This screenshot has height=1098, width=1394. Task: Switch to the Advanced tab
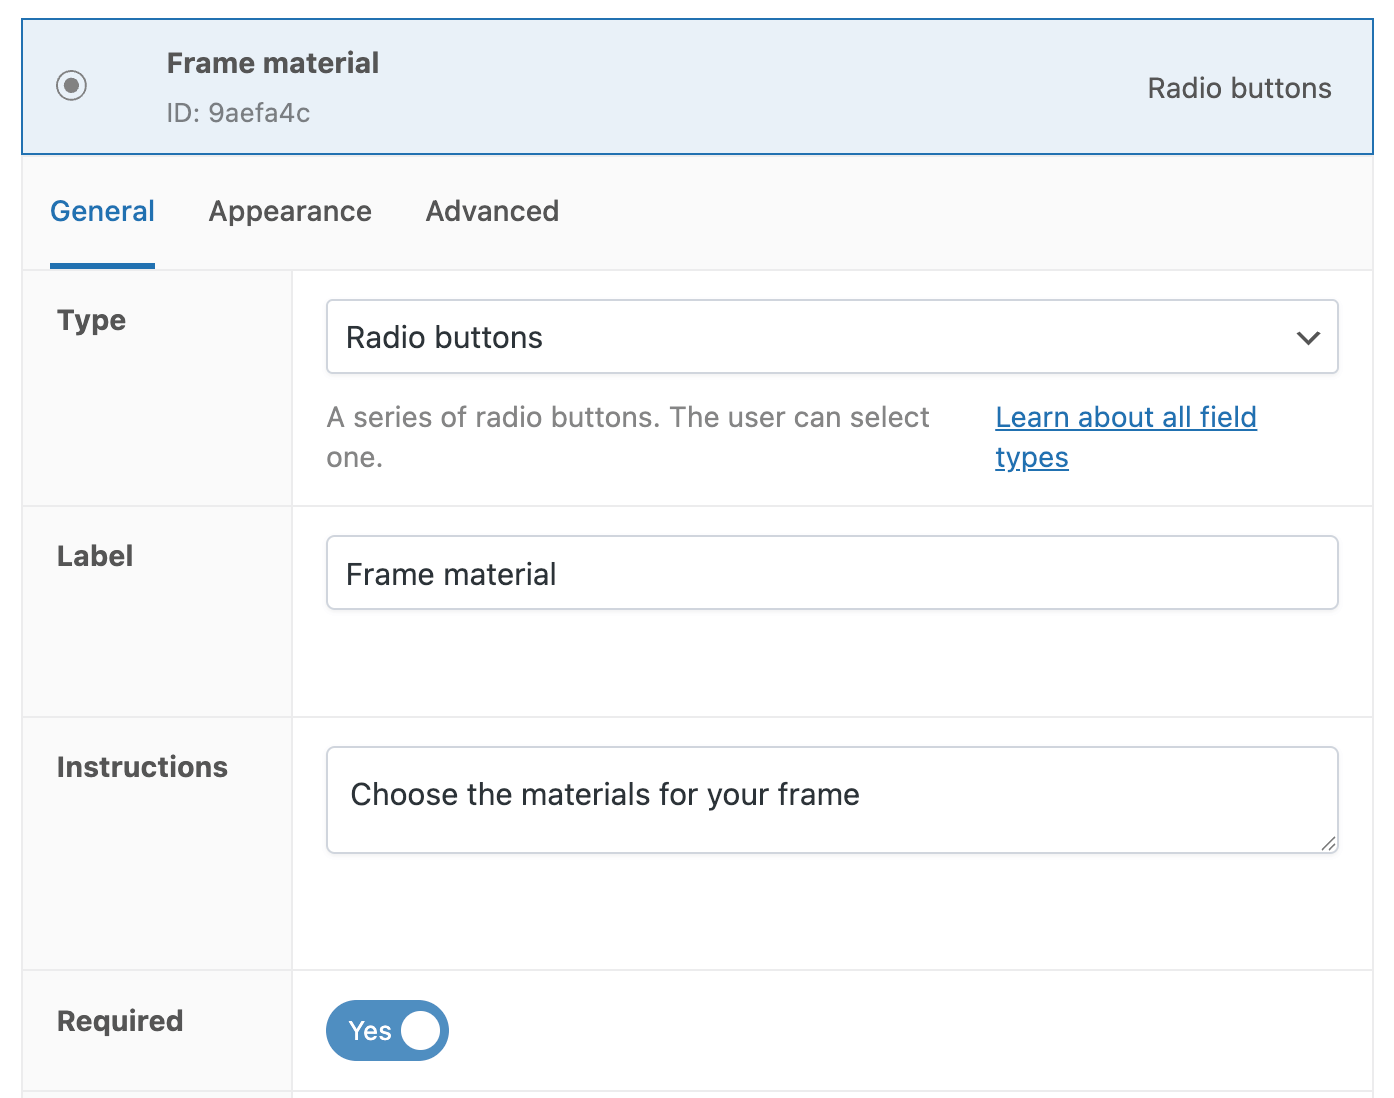point(491,212)
